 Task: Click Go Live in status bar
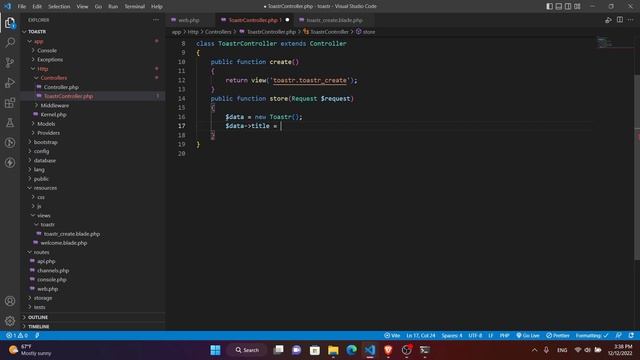pos(528,336)
